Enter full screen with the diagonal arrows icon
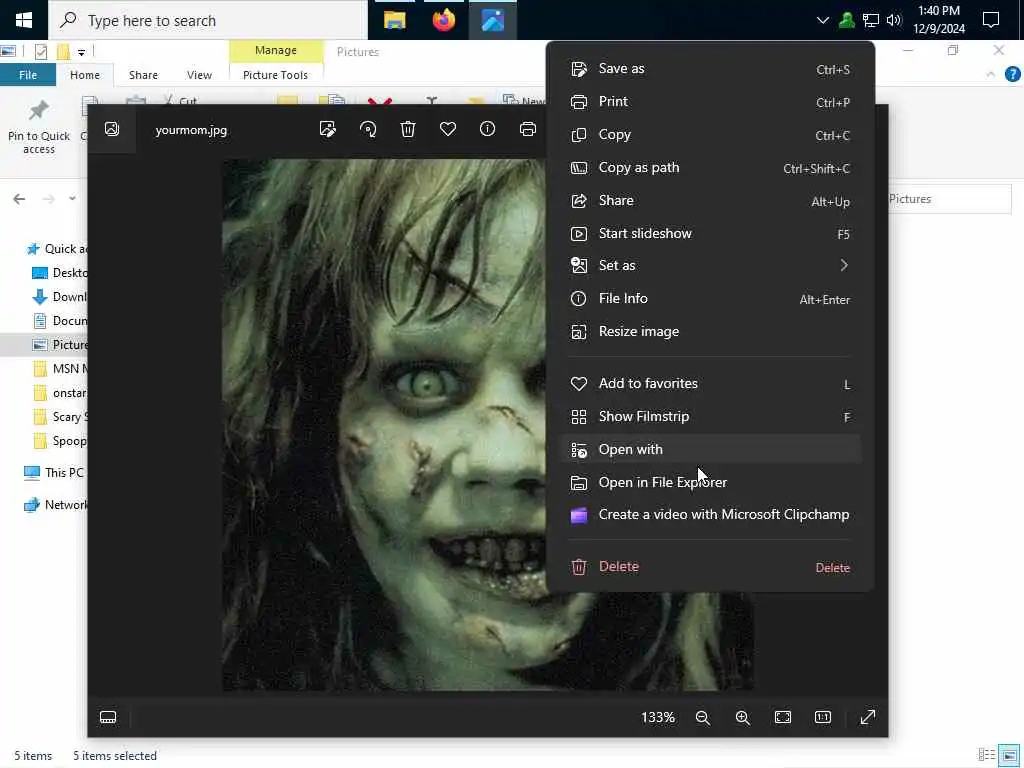The height and width of the screenshot is (768, 1024). (x=868, y=718)
